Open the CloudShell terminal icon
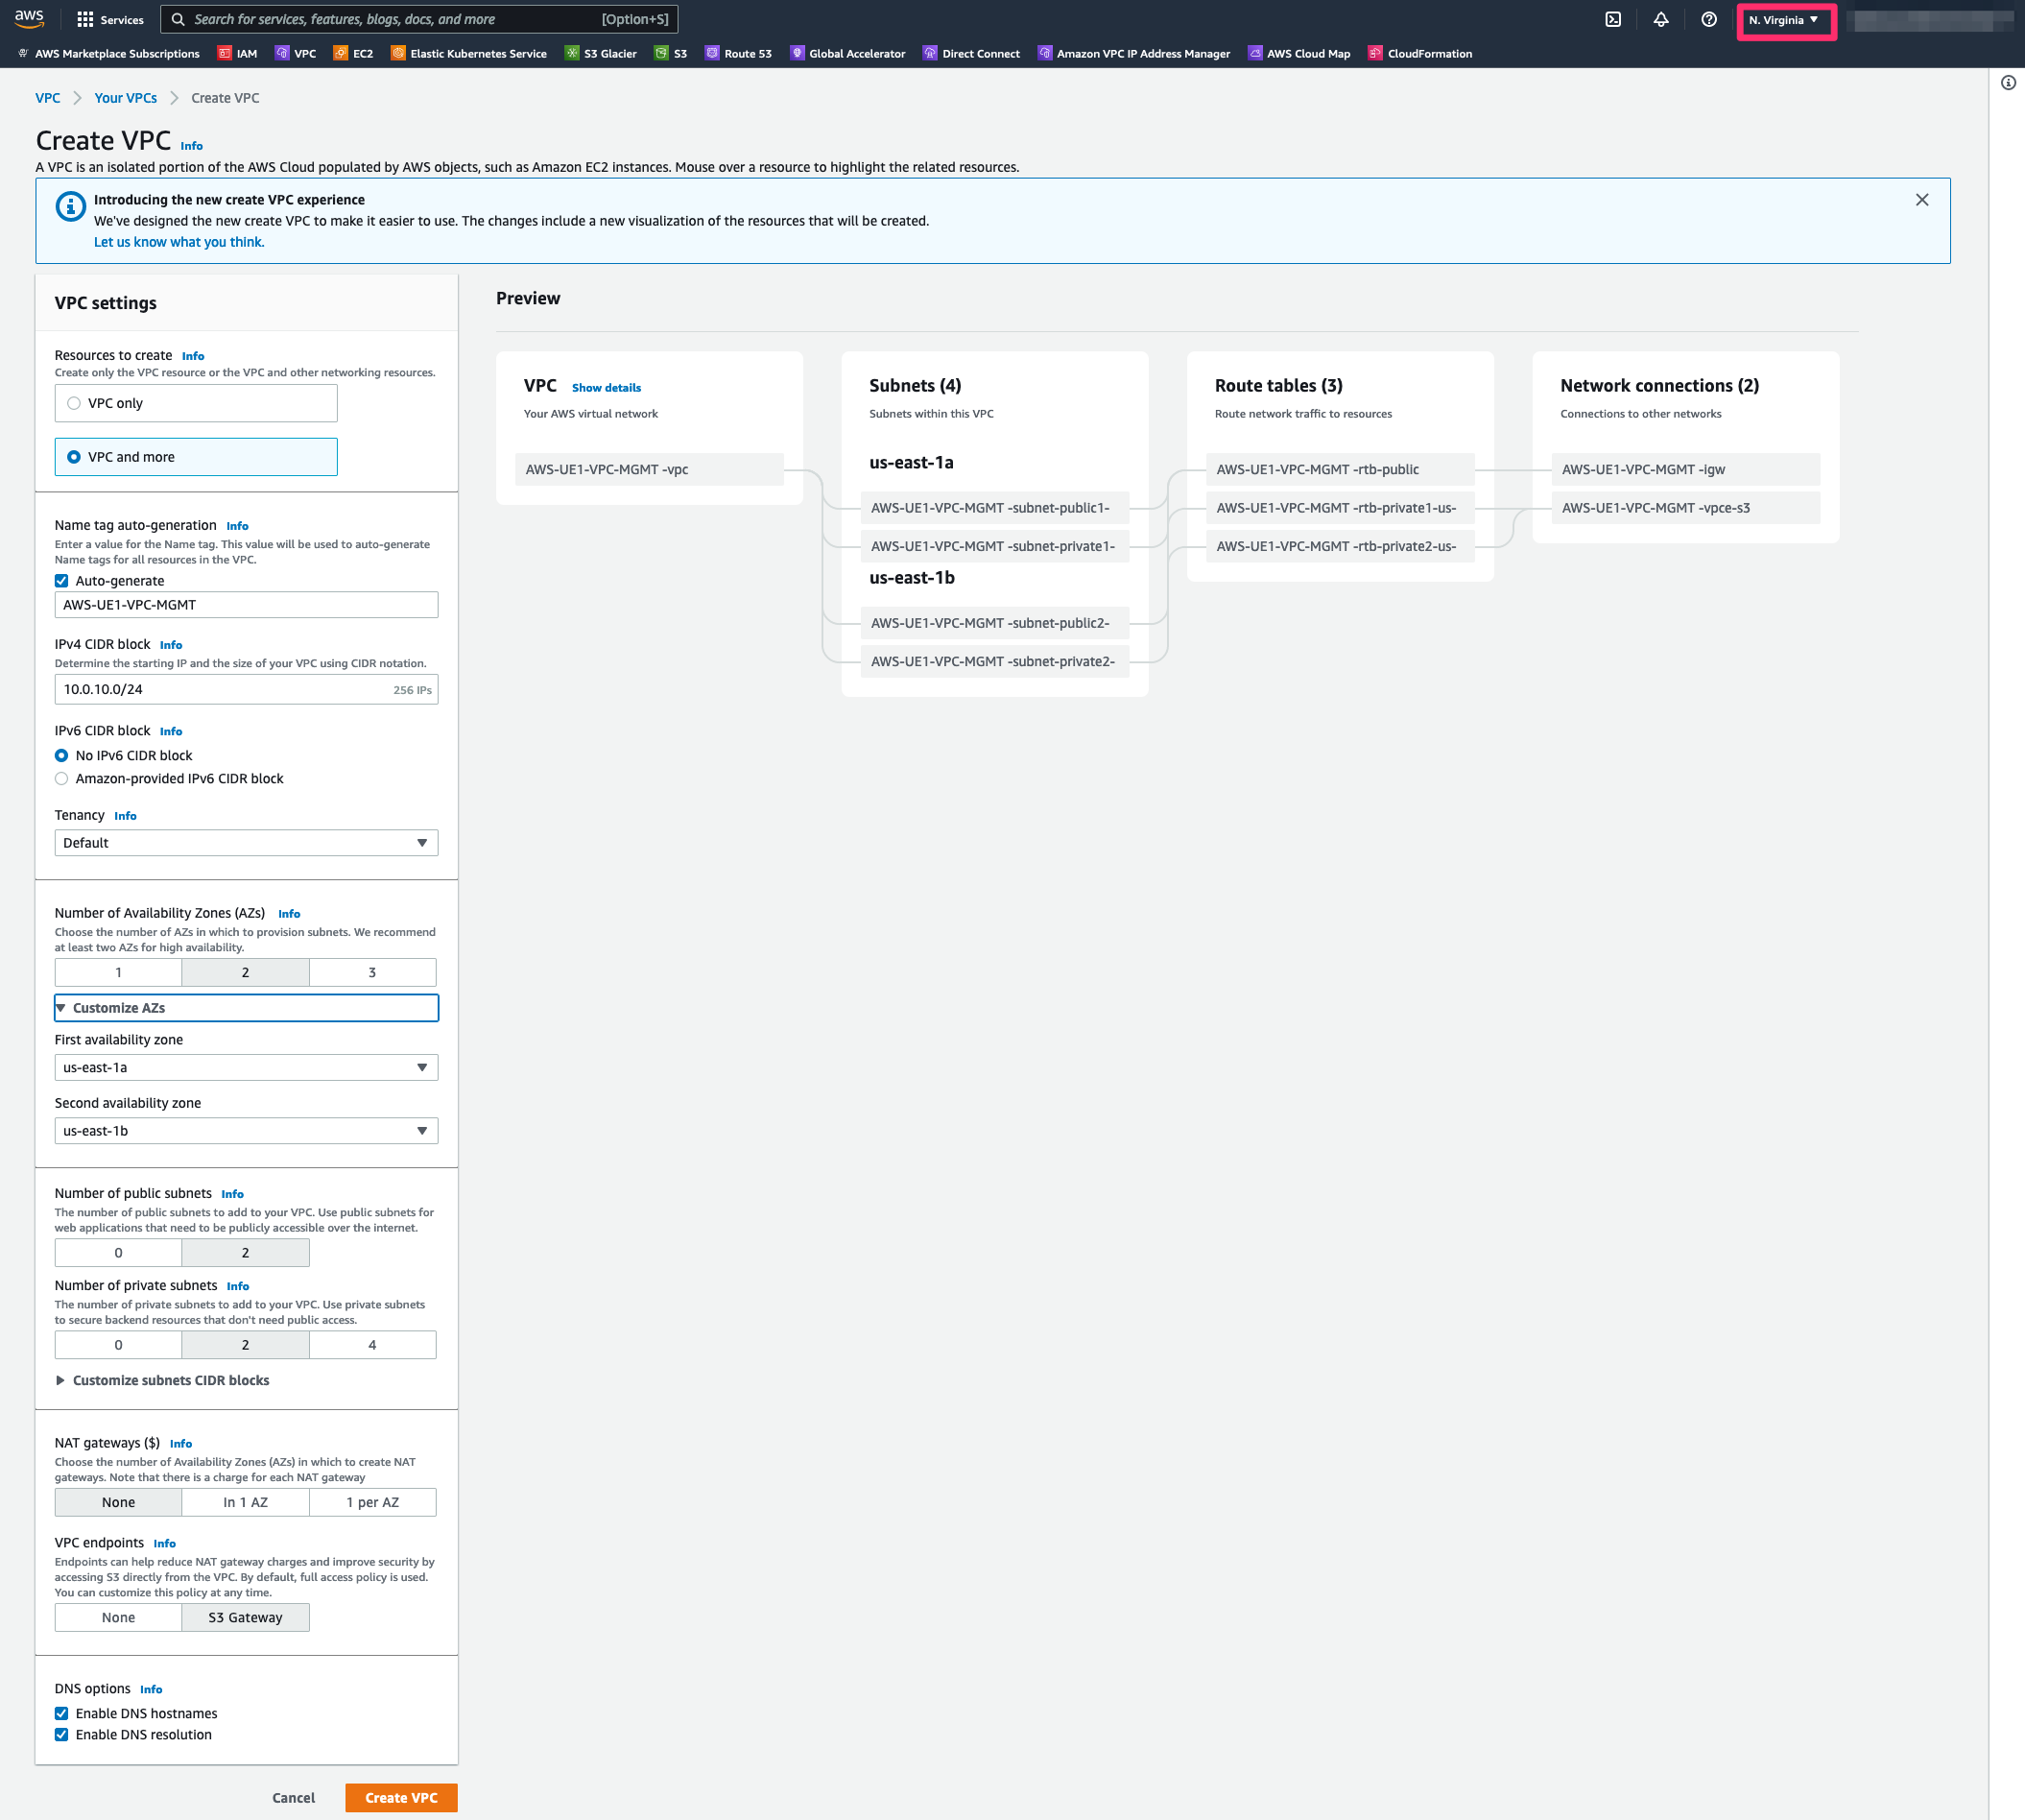2025x1820 pixels. click(x=1613, y=19)
